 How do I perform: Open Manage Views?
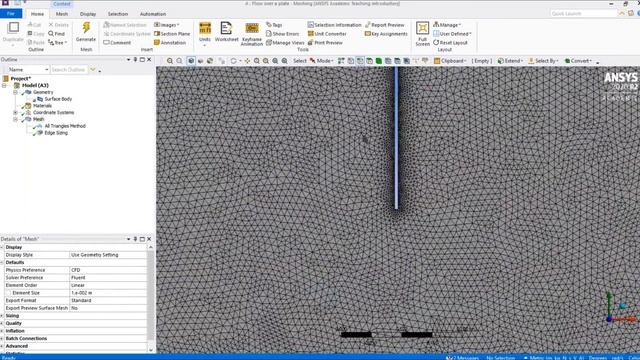pos(285,42)
